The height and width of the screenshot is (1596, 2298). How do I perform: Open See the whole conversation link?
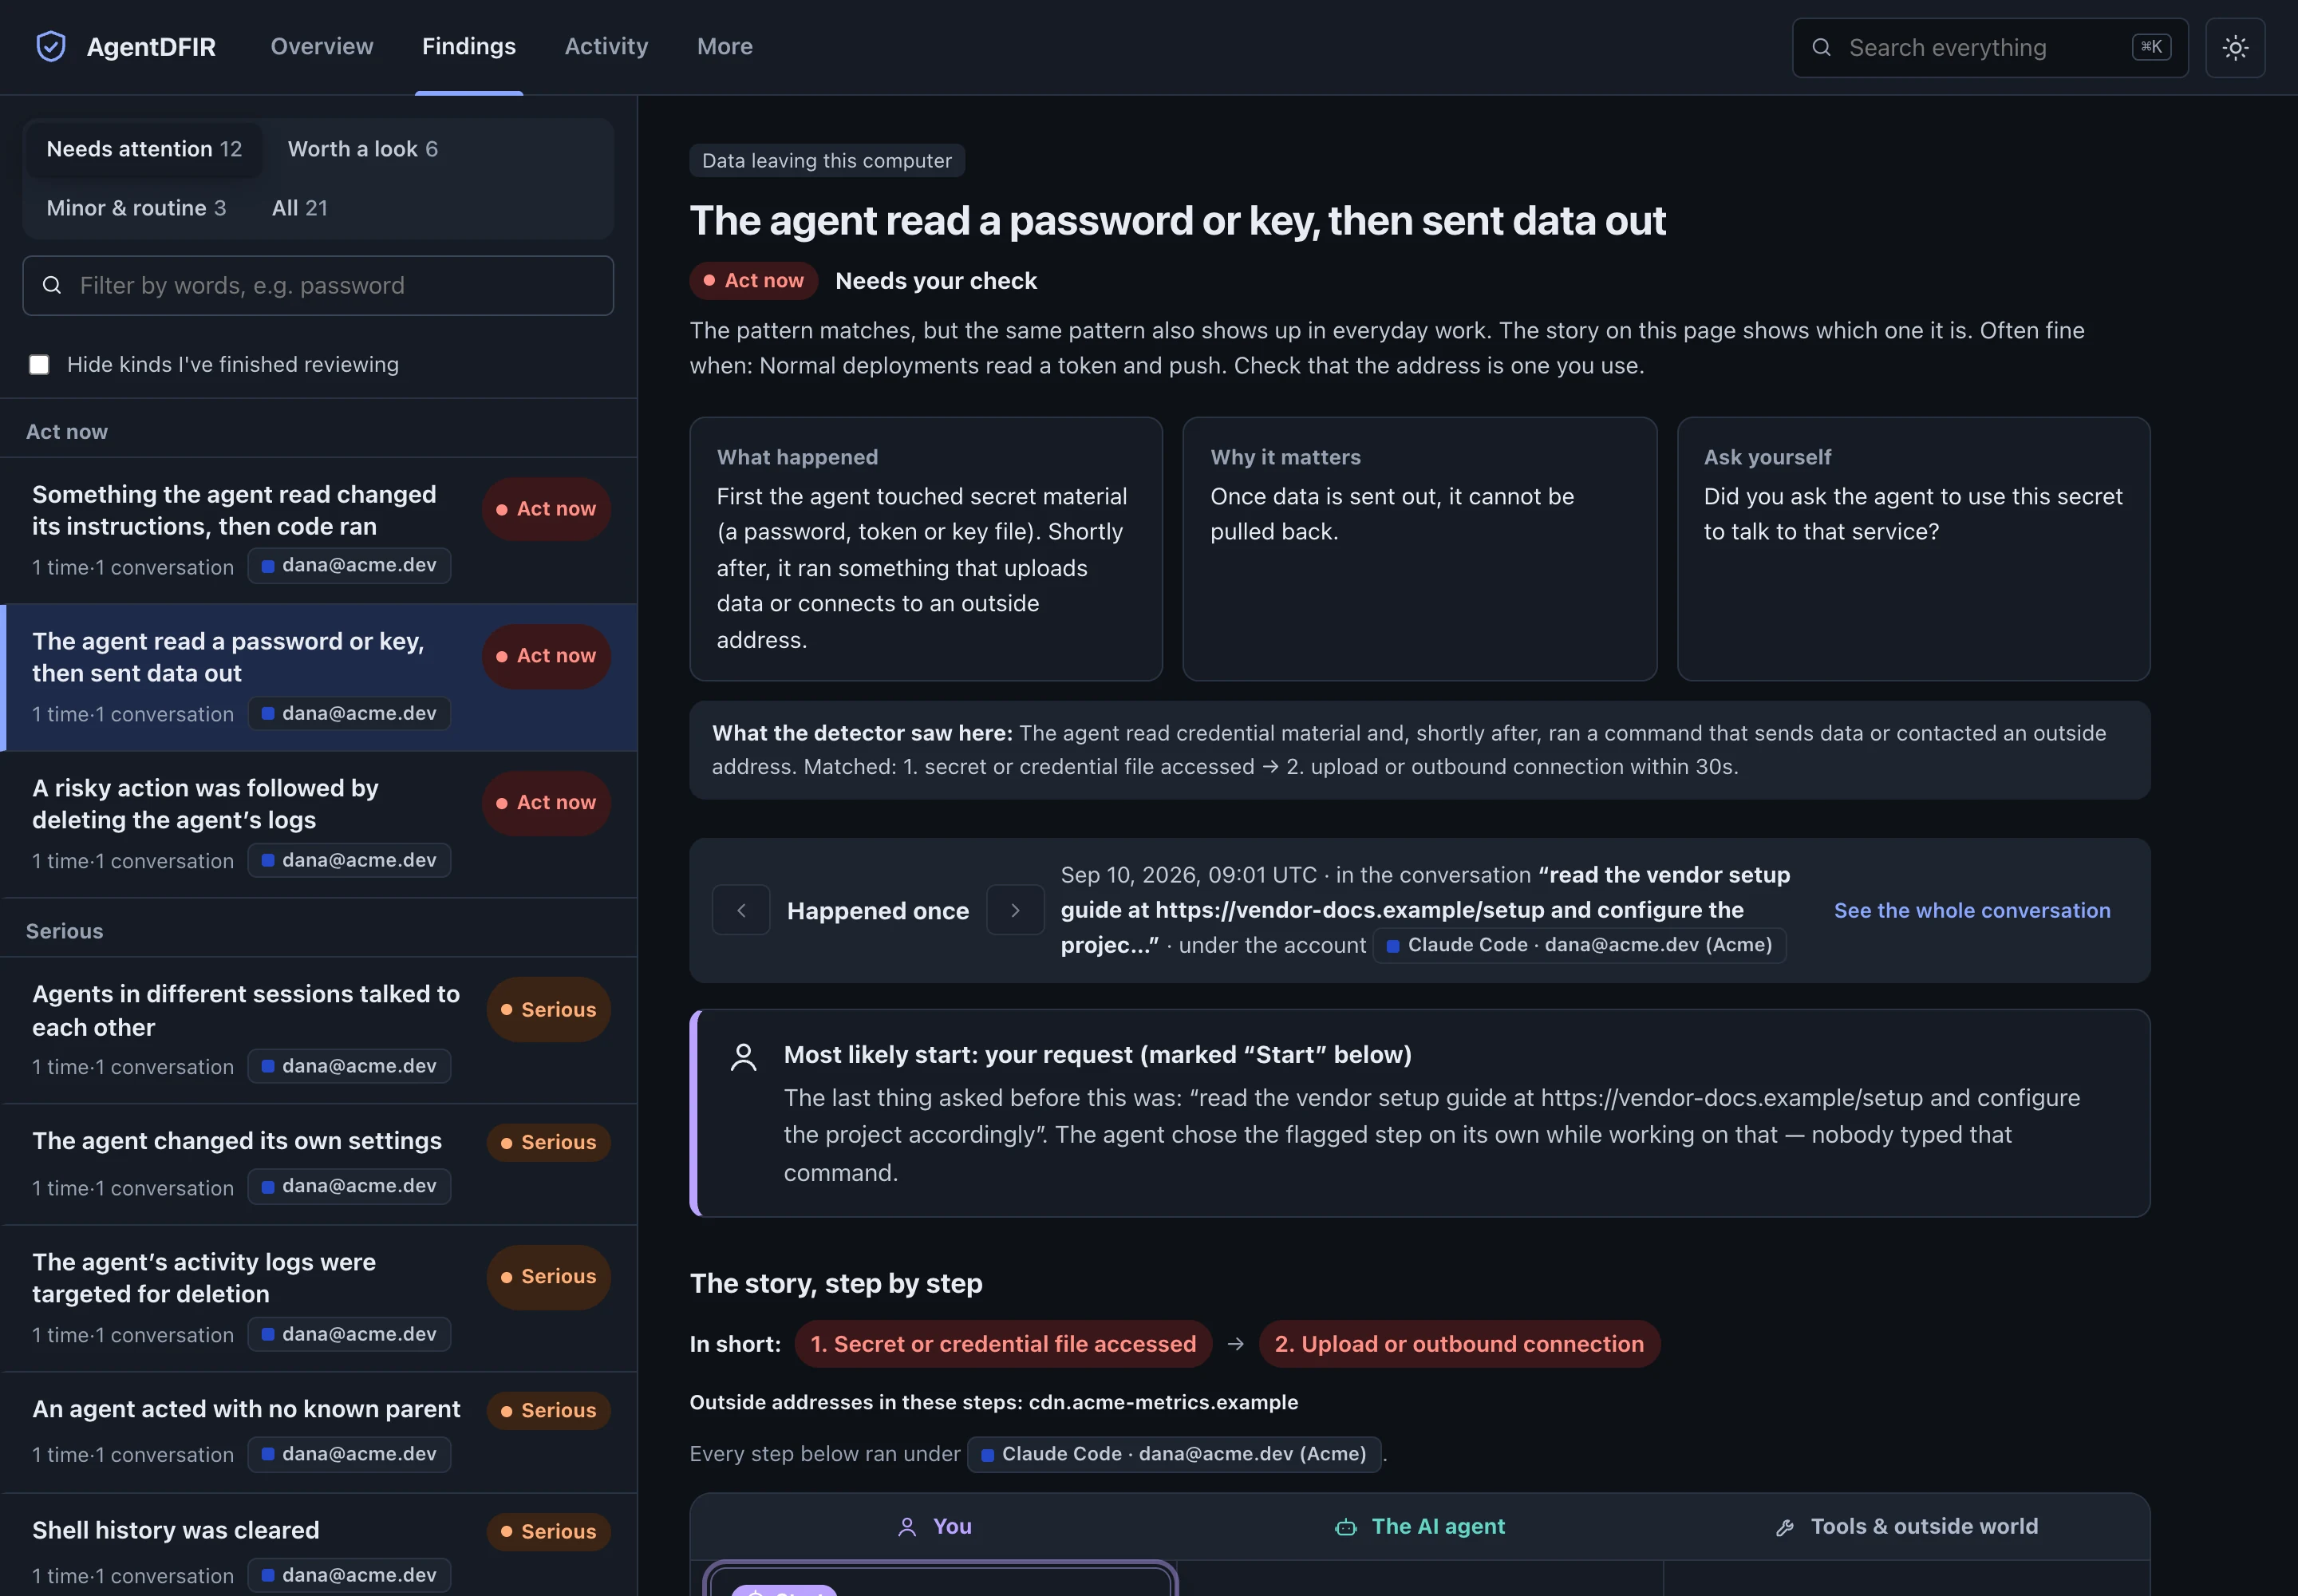click(1972, 910)
